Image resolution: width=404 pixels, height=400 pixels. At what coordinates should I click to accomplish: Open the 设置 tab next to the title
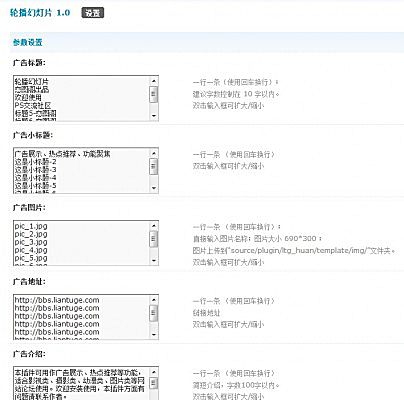click(x=93, y=13)
